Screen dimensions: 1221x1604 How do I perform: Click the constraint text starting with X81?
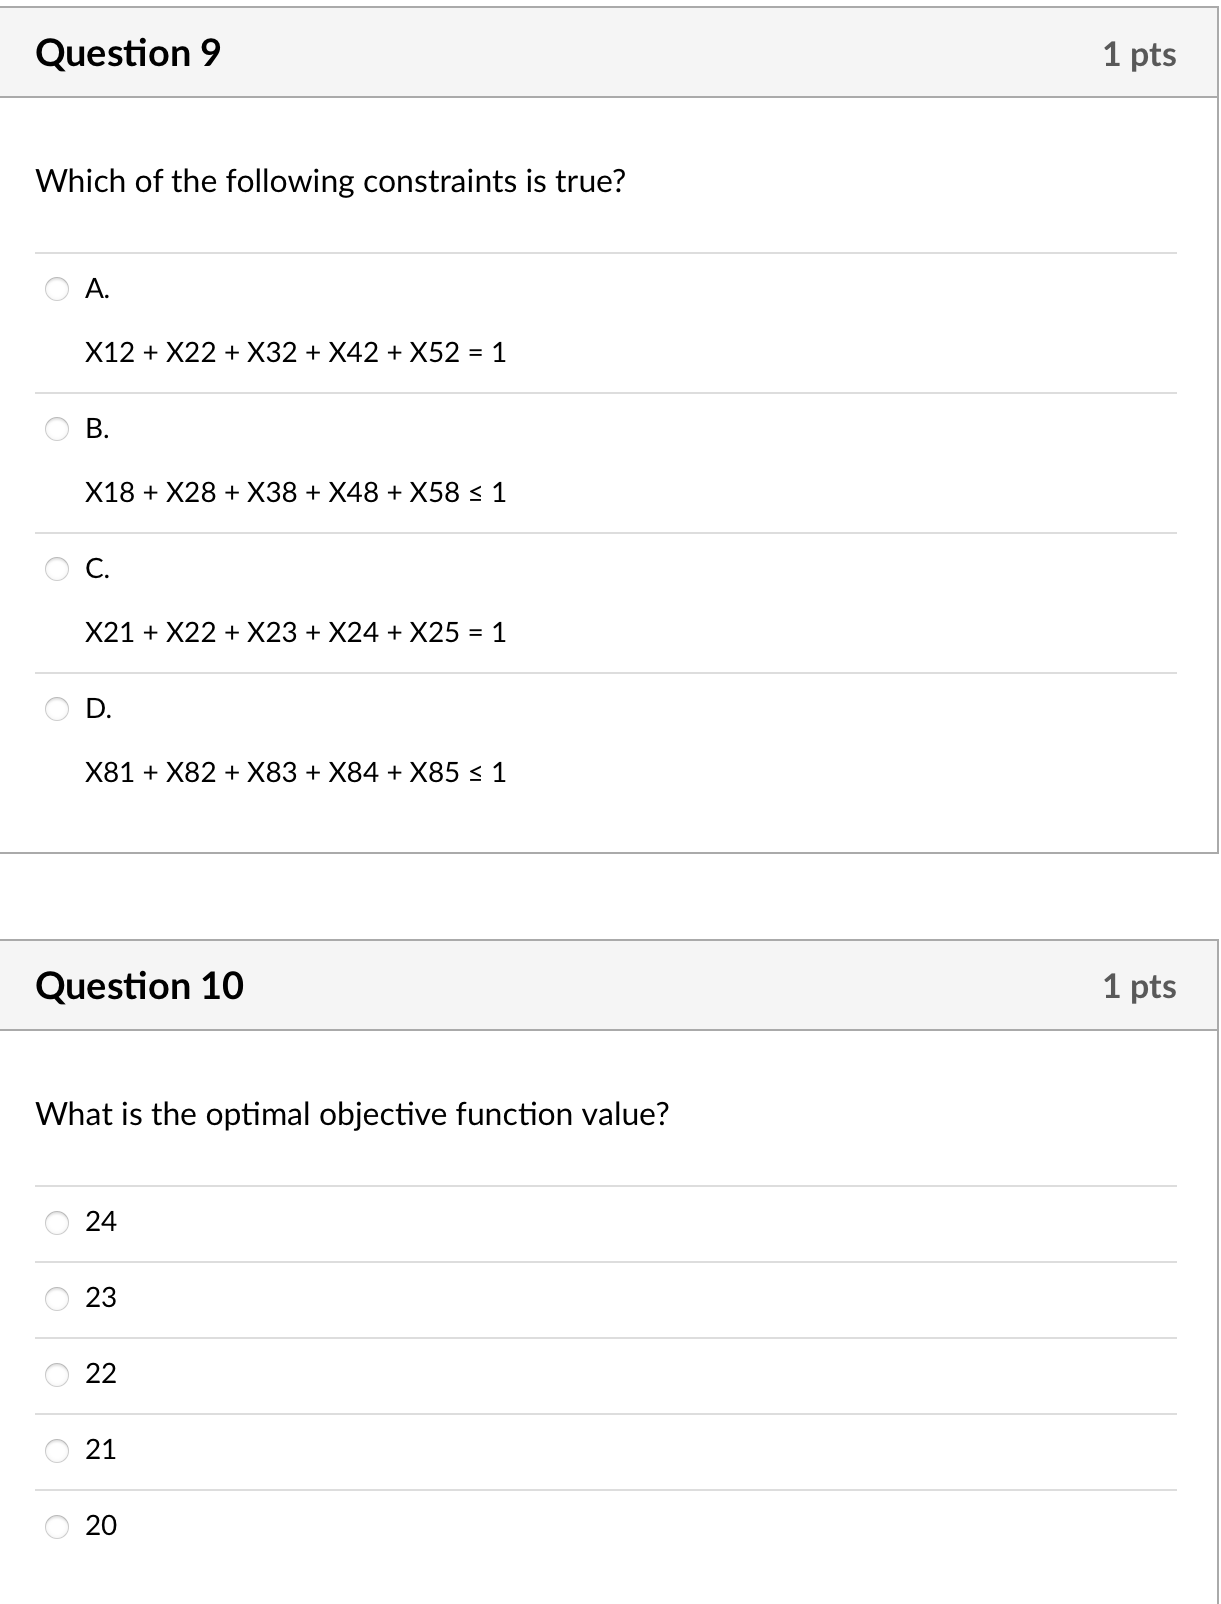(295, 772)
